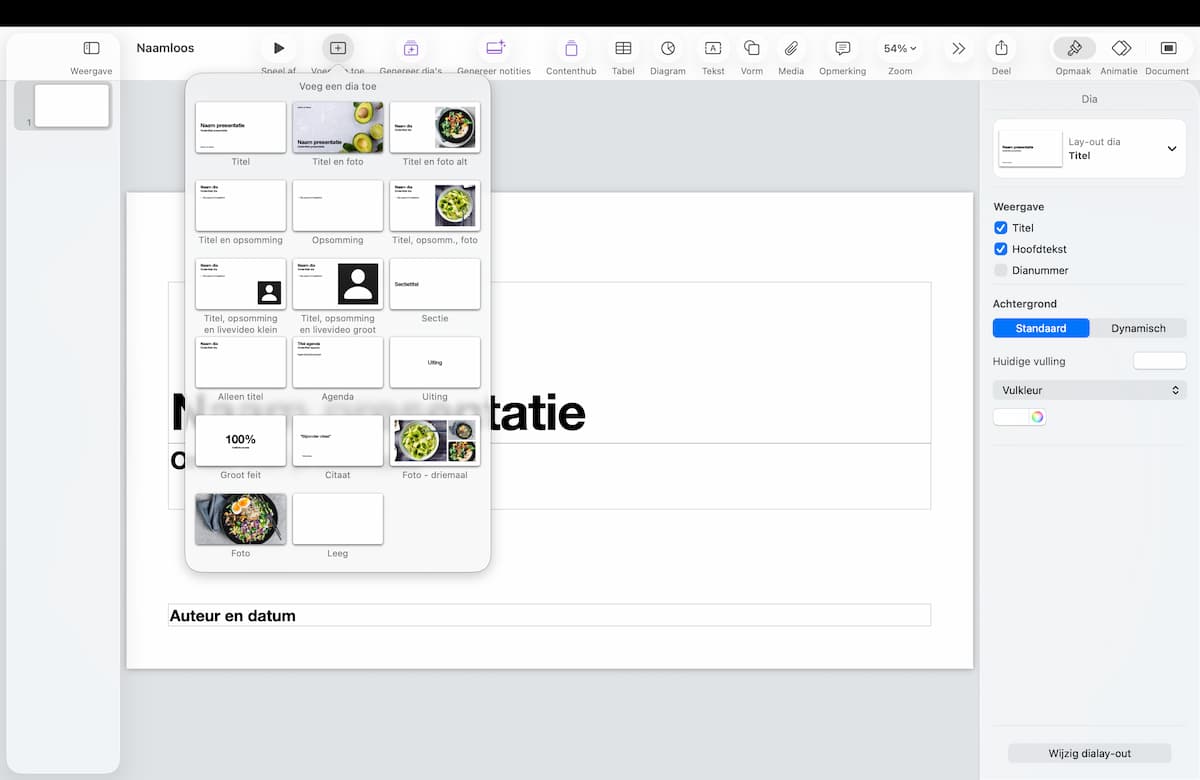Choose the Agenda layout
The width and height of the screenshot is (1200, 780).
pos(338,362)
